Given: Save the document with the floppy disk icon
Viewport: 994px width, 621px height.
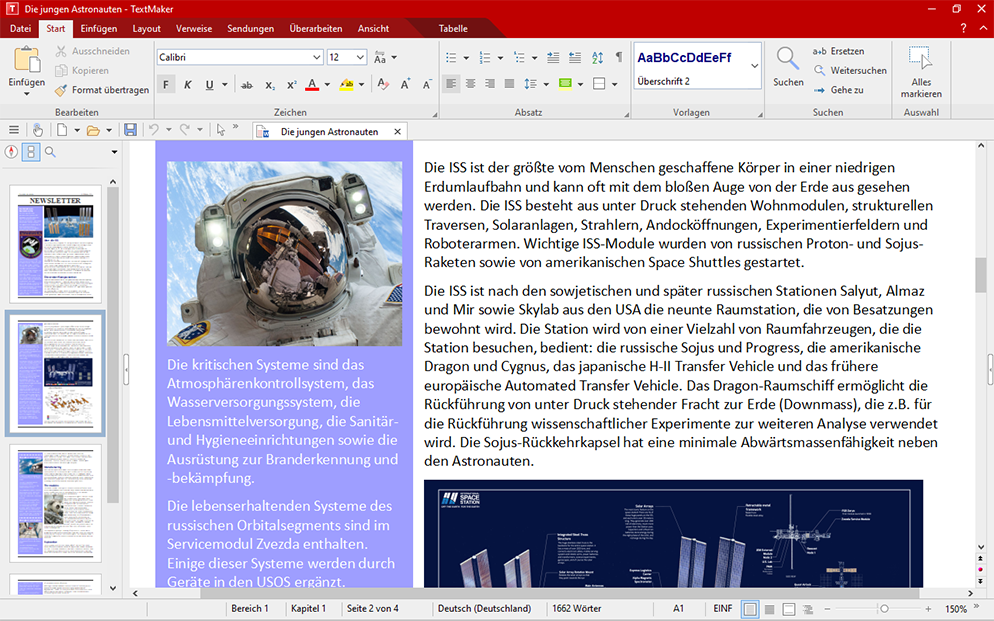Looking at the screenshot, I should 130,130.
